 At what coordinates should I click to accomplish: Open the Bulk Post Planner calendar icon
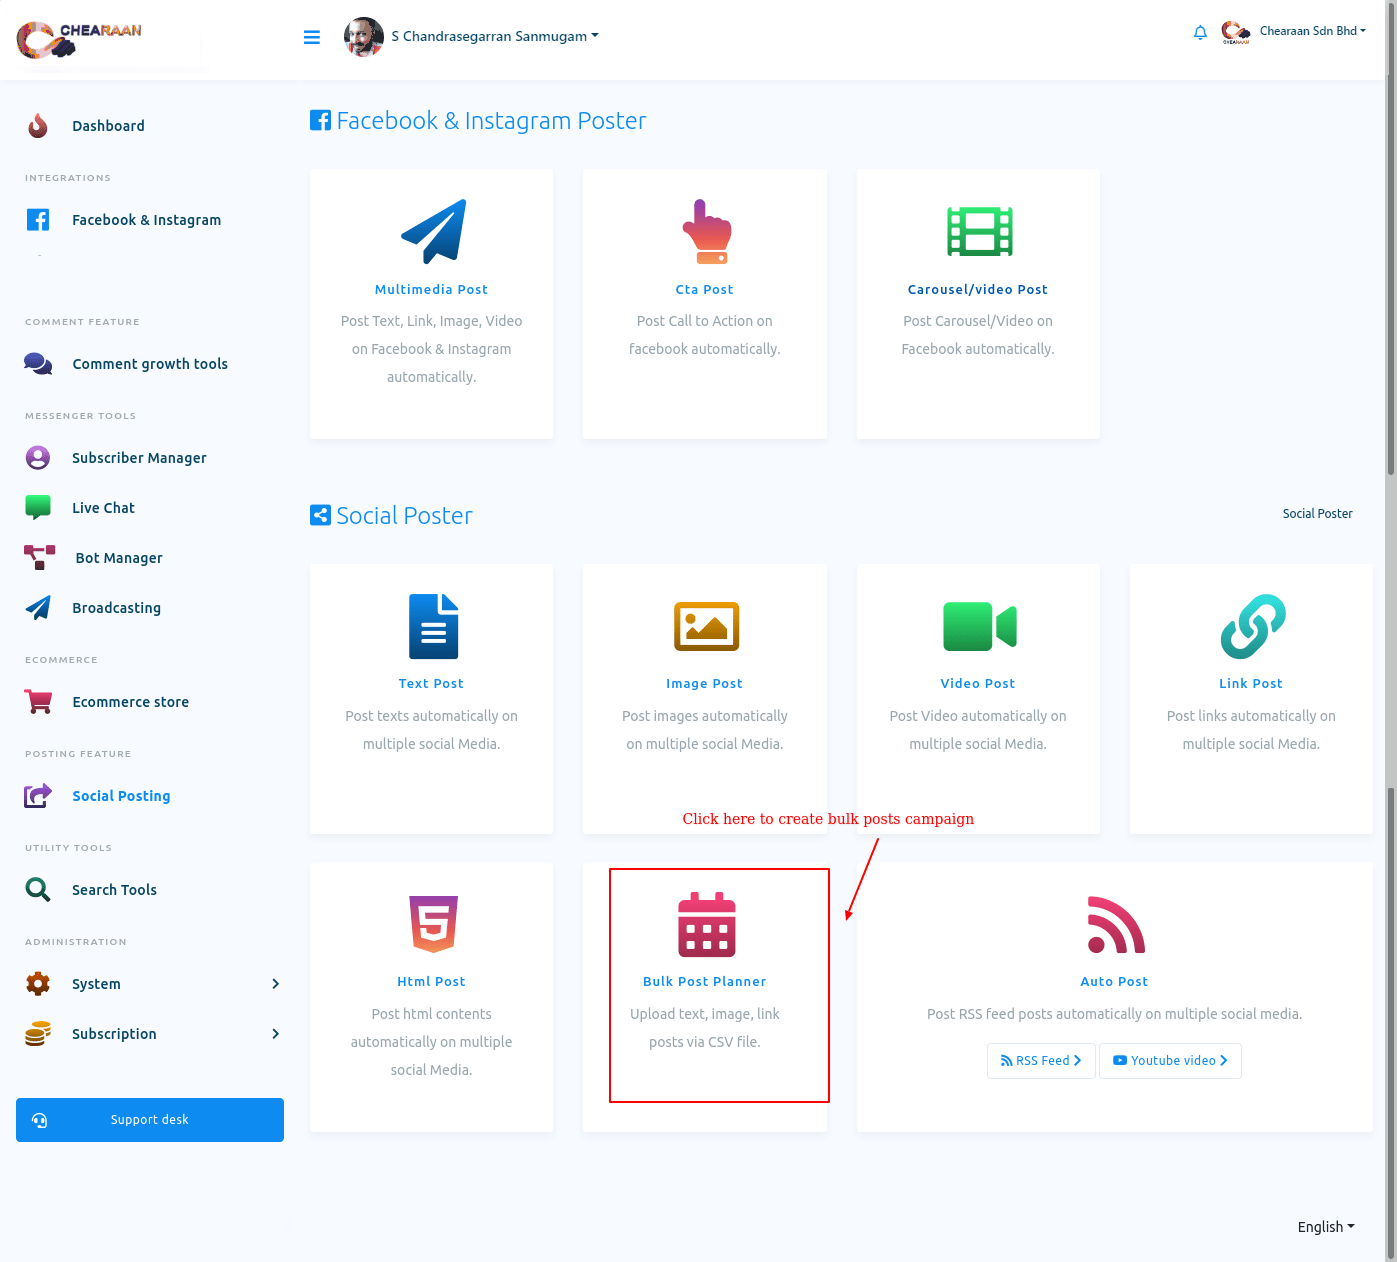click(706, 925)
